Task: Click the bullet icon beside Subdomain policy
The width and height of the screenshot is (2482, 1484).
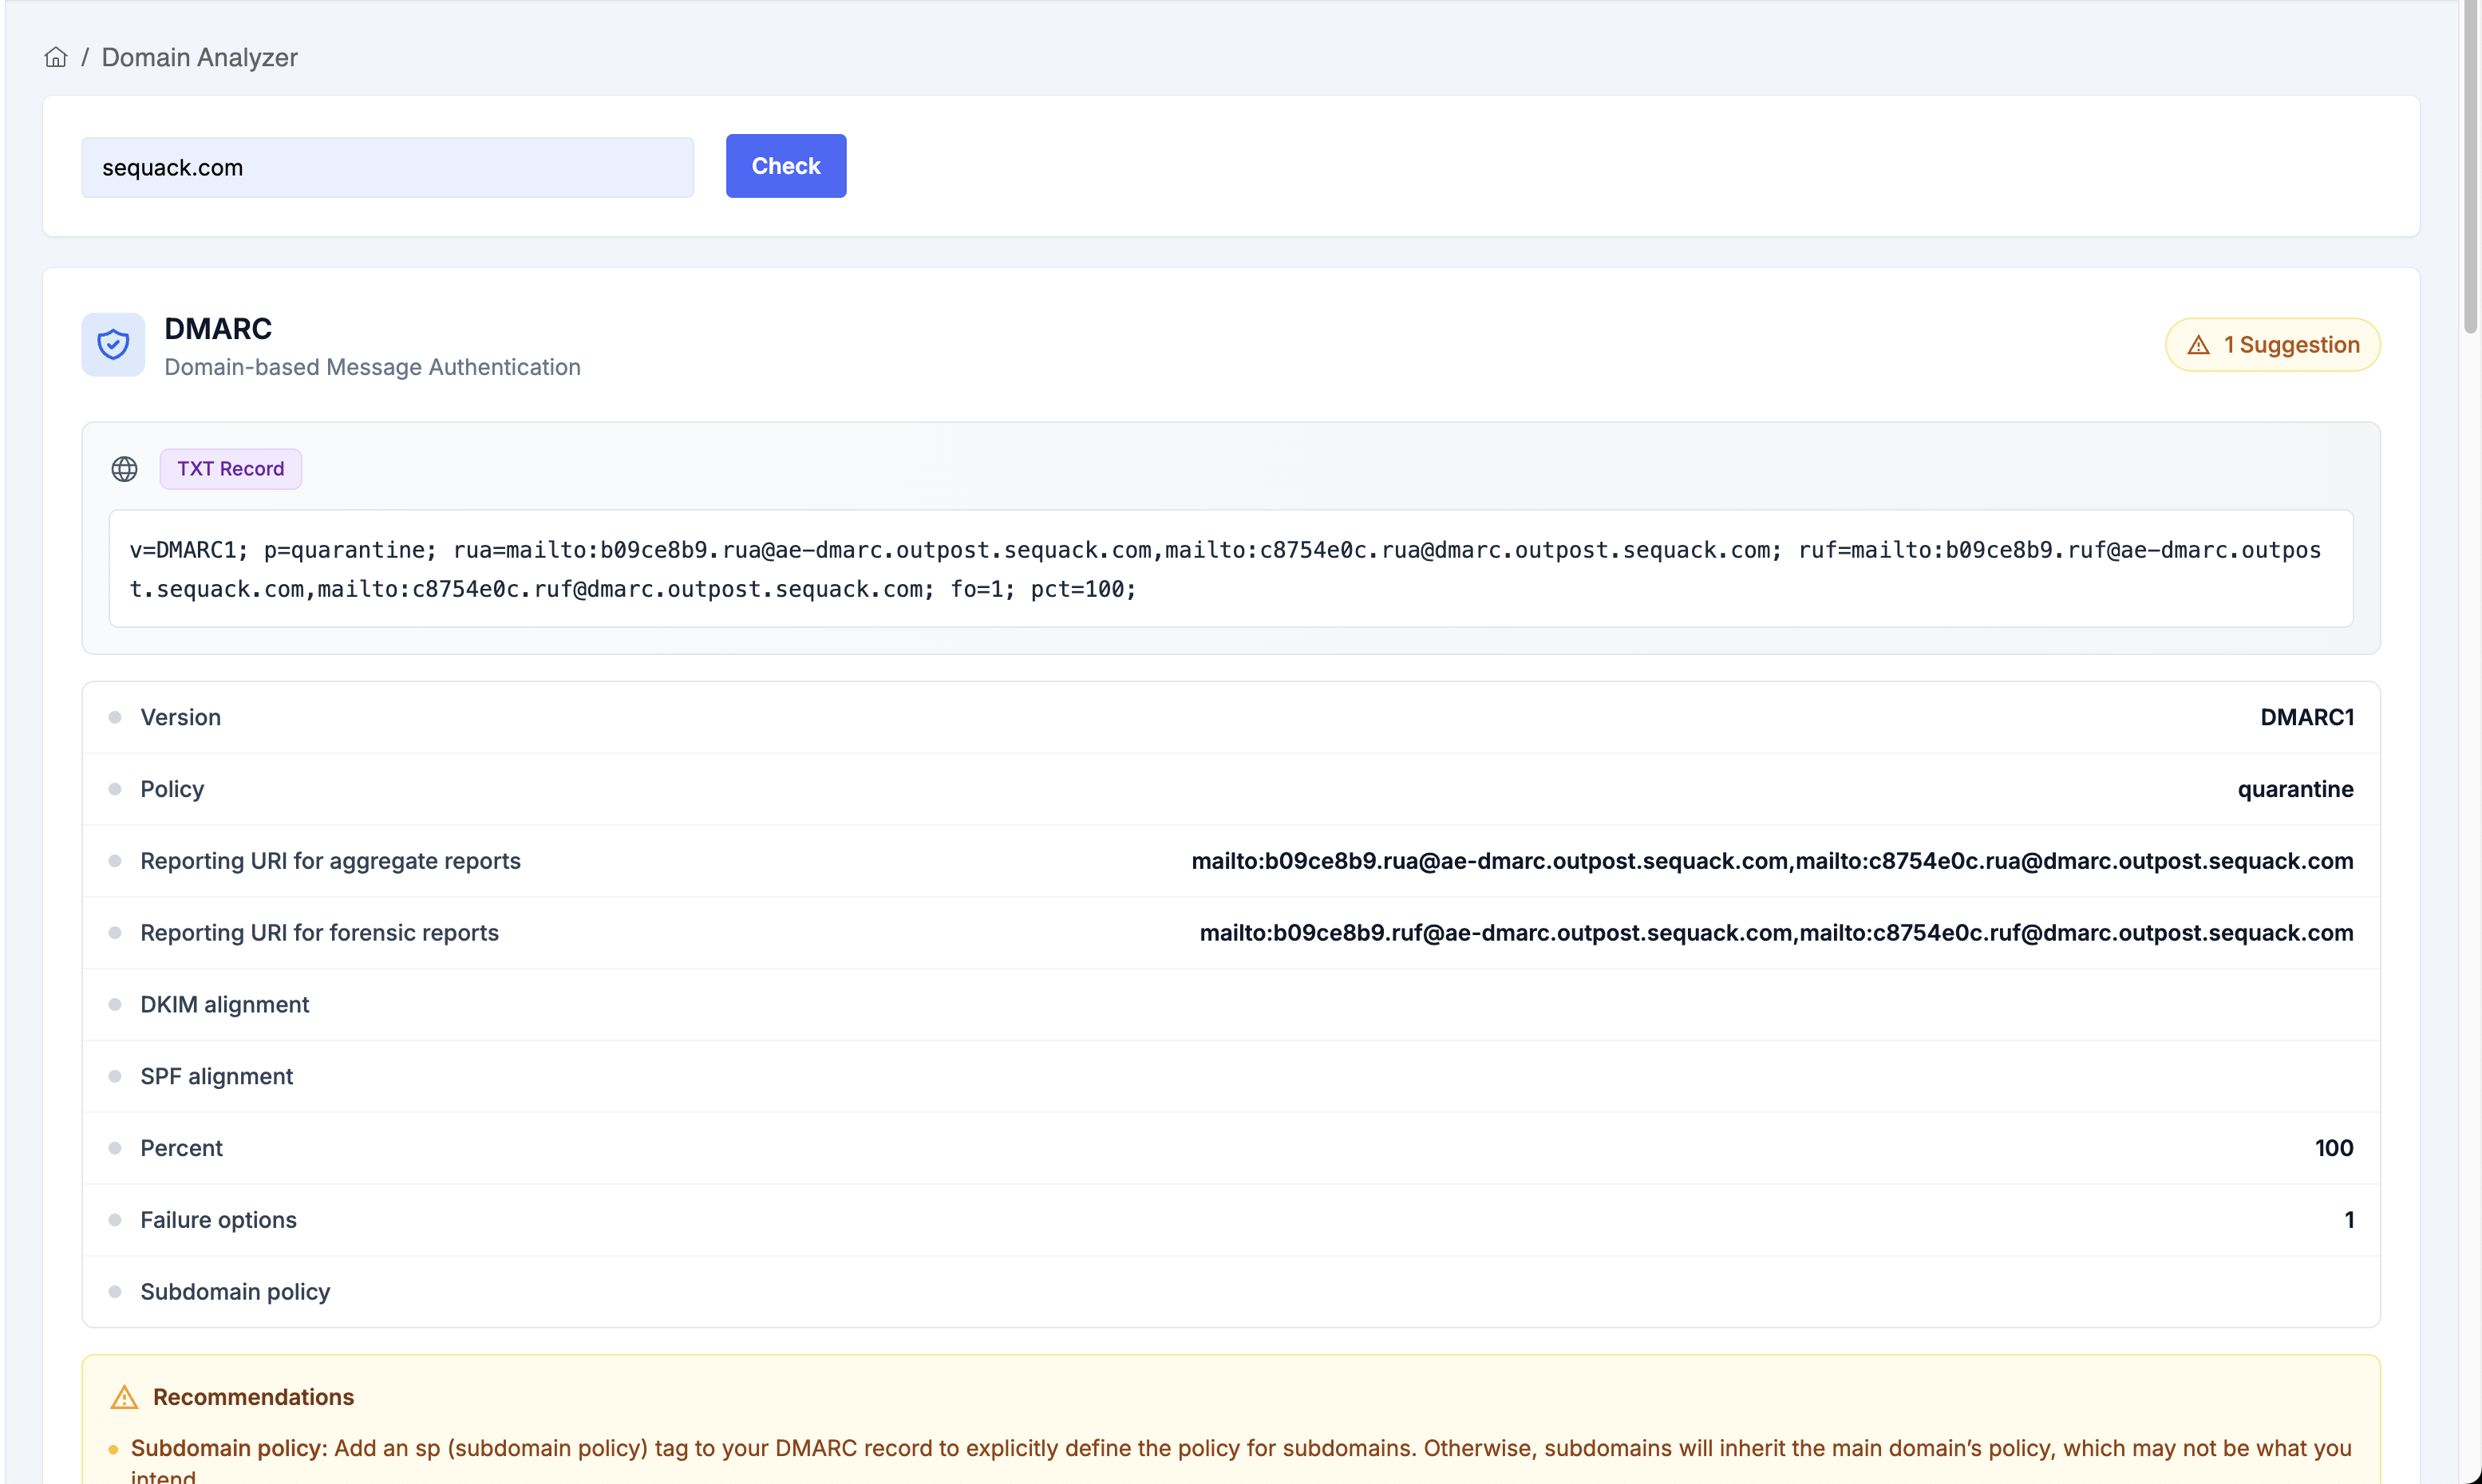Action: tap(115, 1291)
